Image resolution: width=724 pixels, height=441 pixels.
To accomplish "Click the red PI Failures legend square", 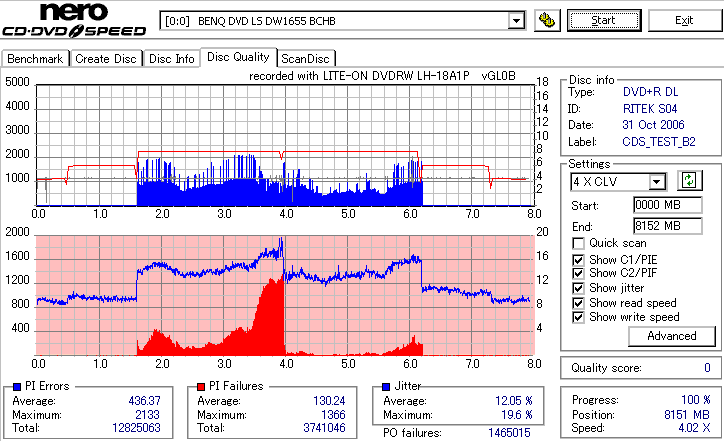I will point(201,387).
